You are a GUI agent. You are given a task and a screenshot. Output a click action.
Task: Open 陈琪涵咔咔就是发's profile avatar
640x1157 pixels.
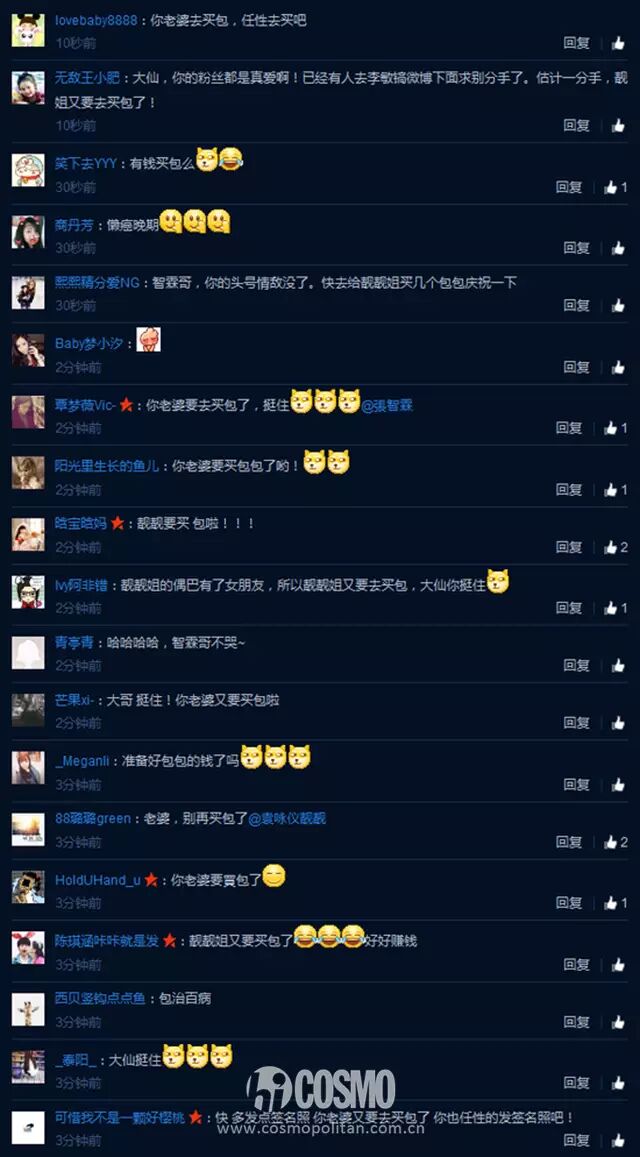point(28,947)
